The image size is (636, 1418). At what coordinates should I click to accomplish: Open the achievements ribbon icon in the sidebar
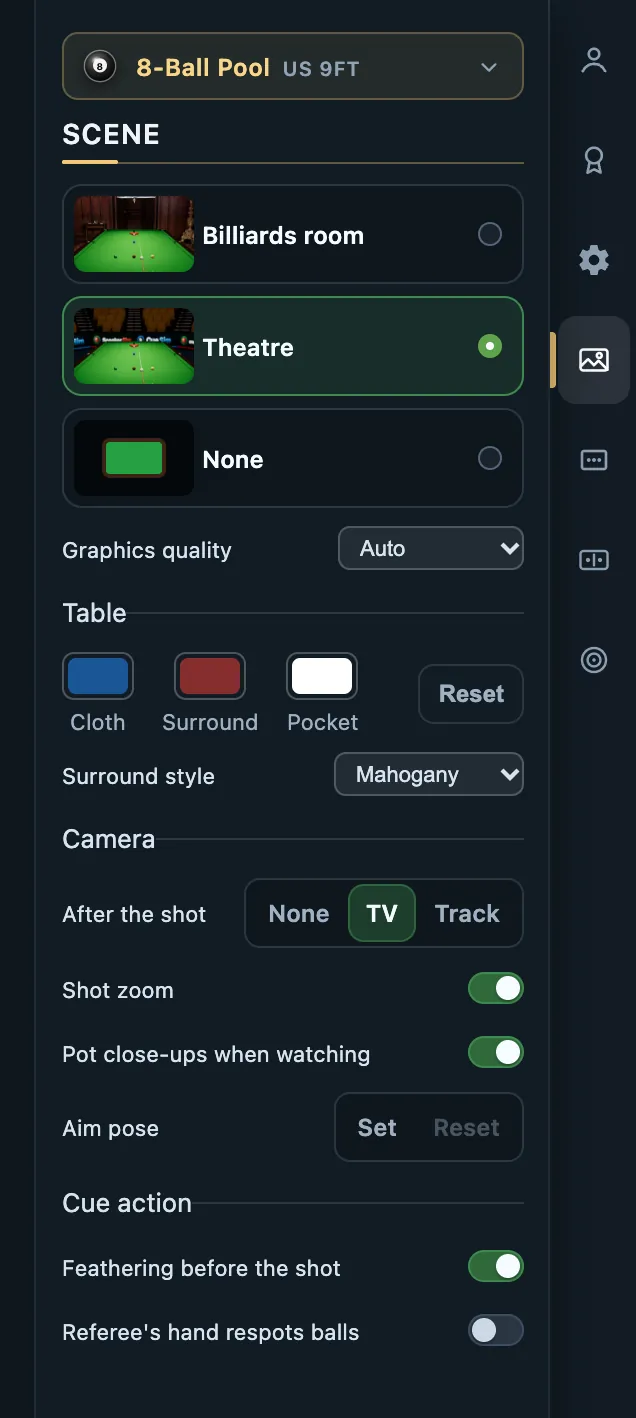pos(594,160)
